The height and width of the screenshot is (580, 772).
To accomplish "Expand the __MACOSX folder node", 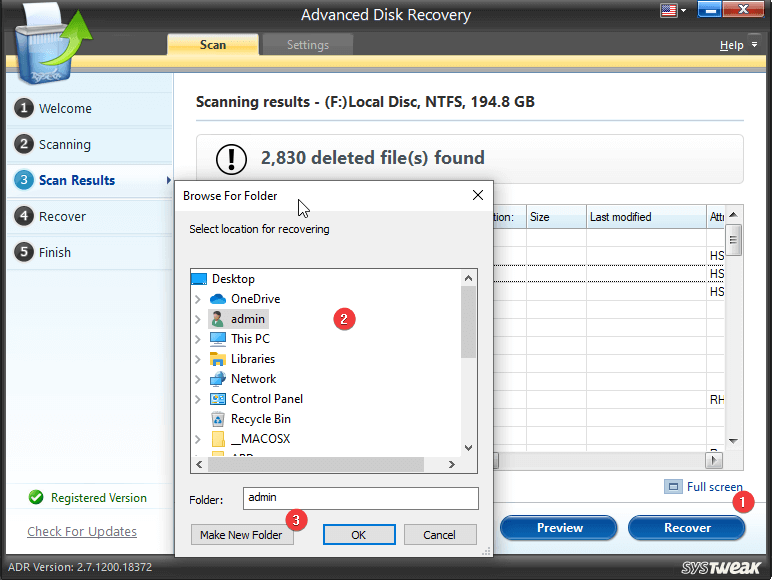I will (x=198, y=439).
